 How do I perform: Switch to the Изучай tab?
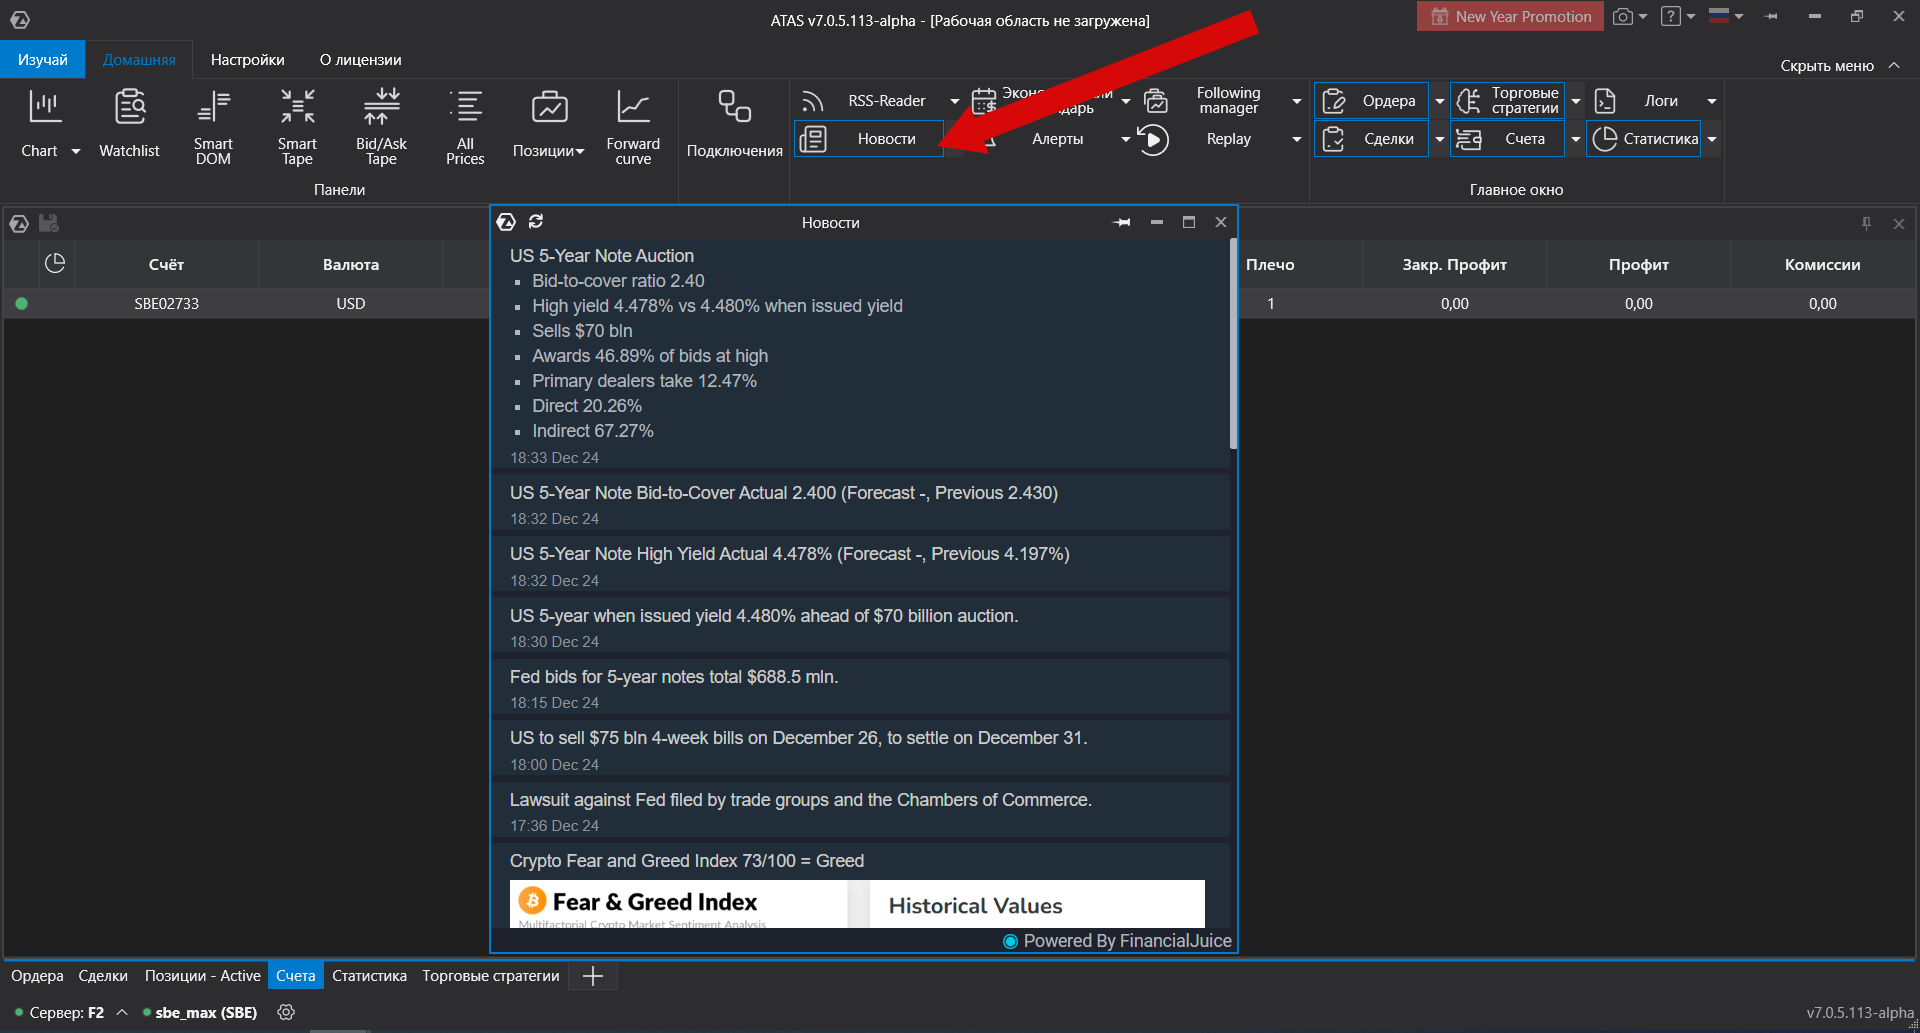click(x=43, y=60)
